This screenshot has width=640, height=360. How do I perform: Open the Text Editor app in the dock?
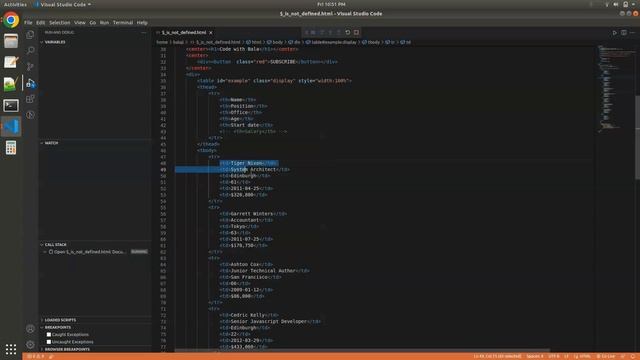(11, 62)
